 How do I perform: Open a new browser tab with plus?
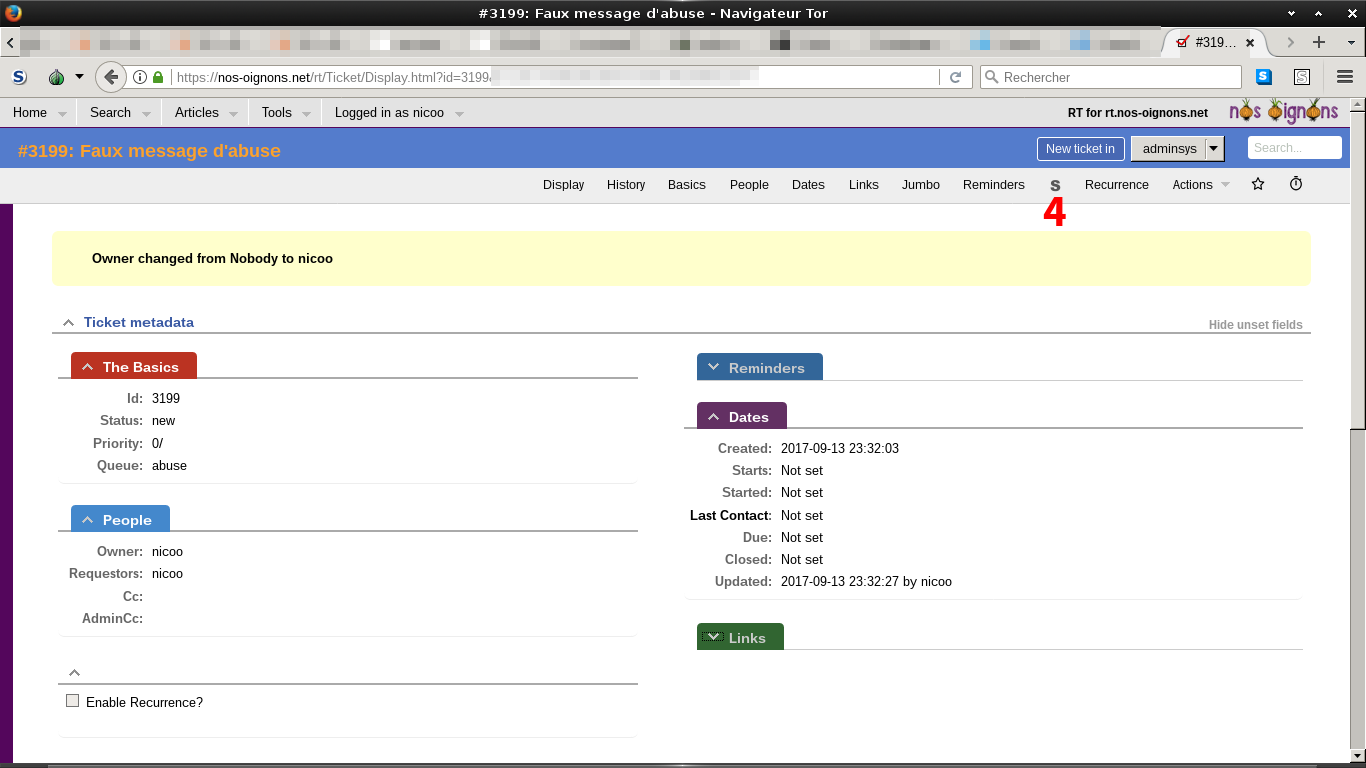point(1319,42)
